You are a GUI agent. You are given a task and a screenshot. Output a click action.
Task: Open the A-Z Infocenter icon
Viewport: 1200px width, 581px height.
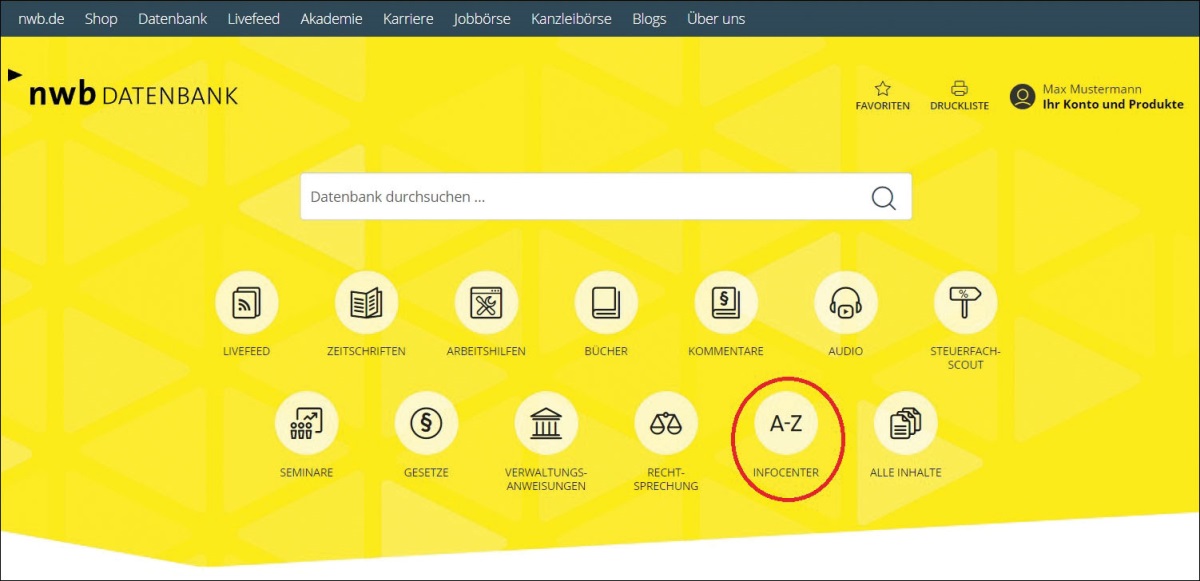point(786,423)
